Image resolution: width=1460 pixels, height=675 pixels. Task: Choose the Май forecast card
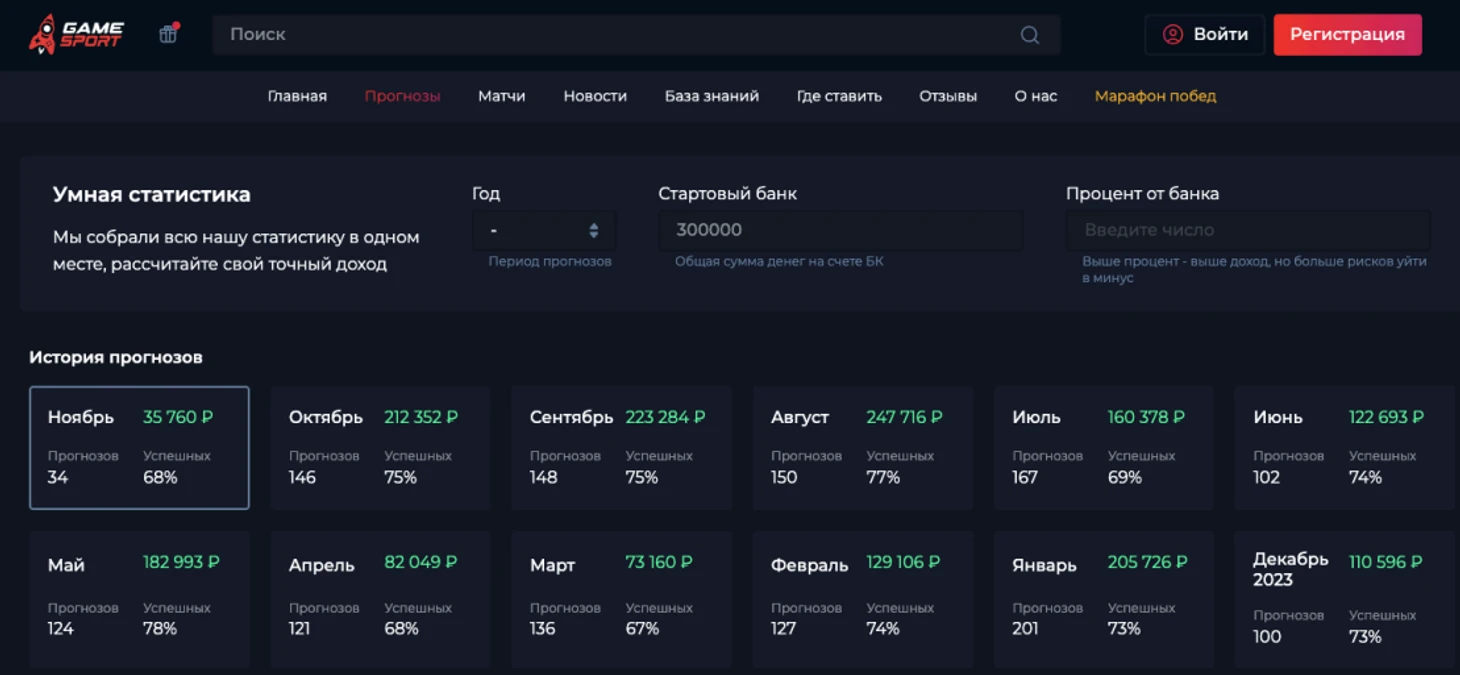(x=139, y=598)
